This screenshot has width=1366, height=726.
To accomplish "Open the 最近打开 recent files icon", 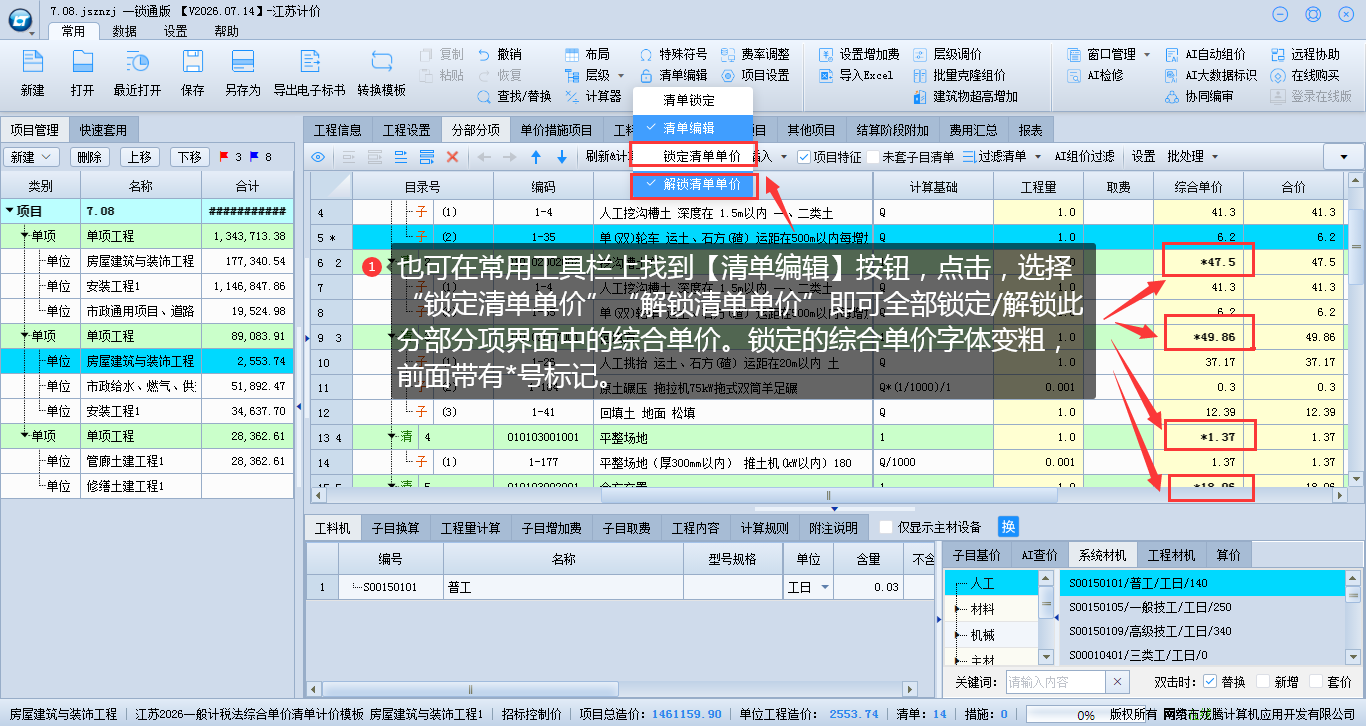I will pyautogui.click(x=137, y=61).
